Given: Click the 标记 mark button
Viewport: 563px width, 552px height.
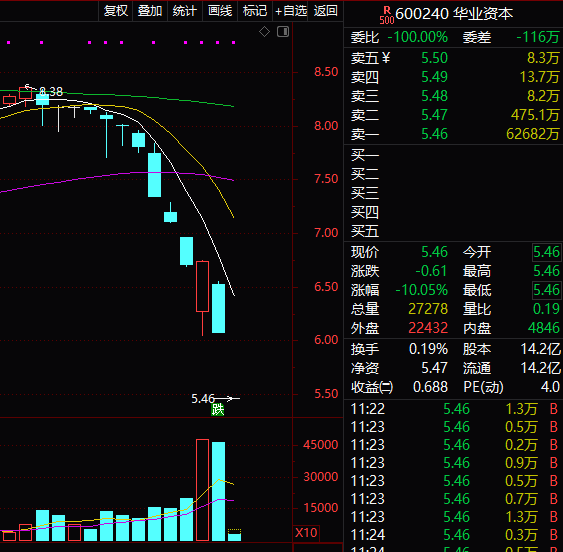Looking at the screenshot, I should (x=255, y=11).
